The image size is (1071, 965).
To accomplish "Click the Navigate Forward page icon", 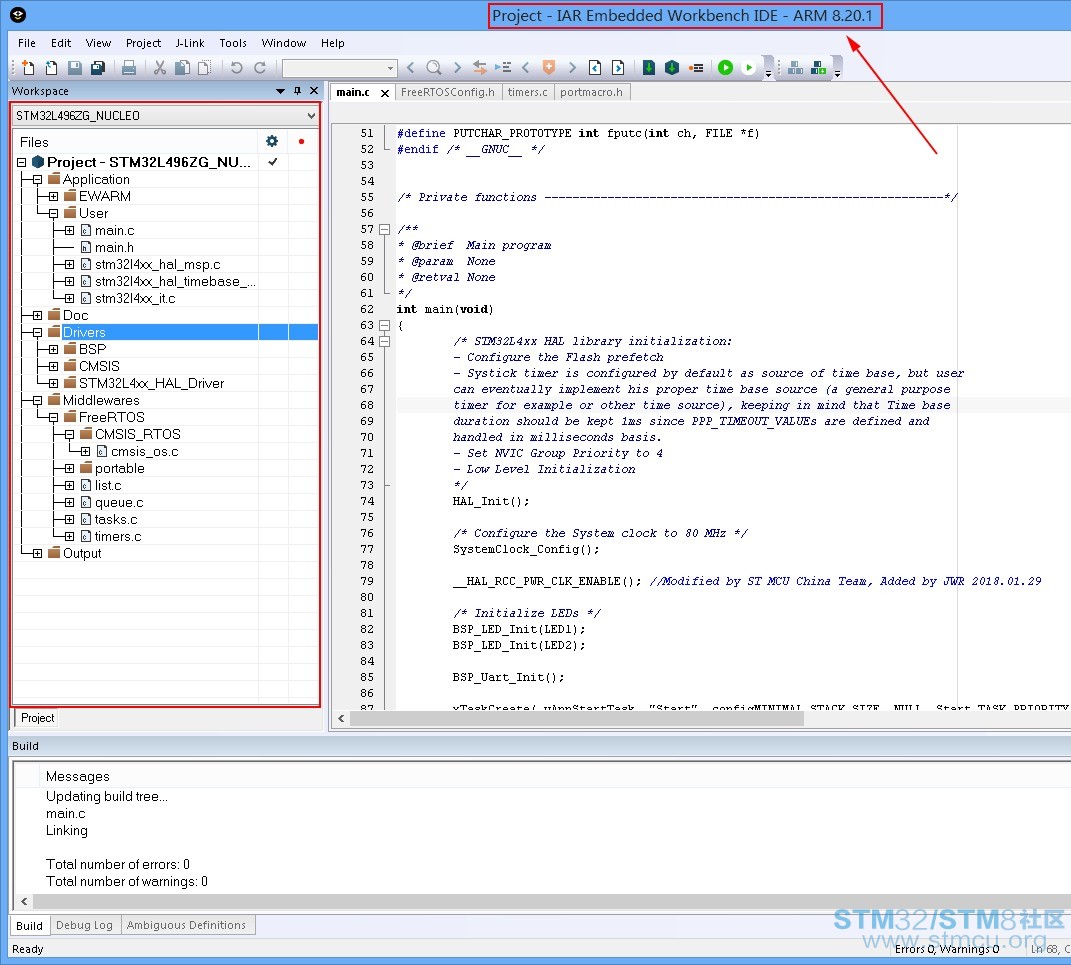I will 618,68.
